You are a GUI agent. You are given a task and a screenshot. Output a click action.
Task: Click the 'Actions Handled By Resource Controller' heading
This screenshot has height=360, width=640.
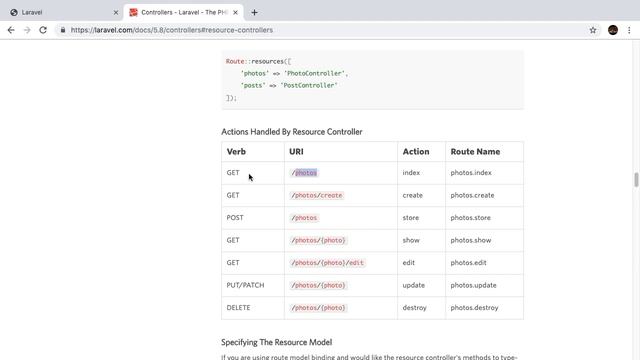292,132
